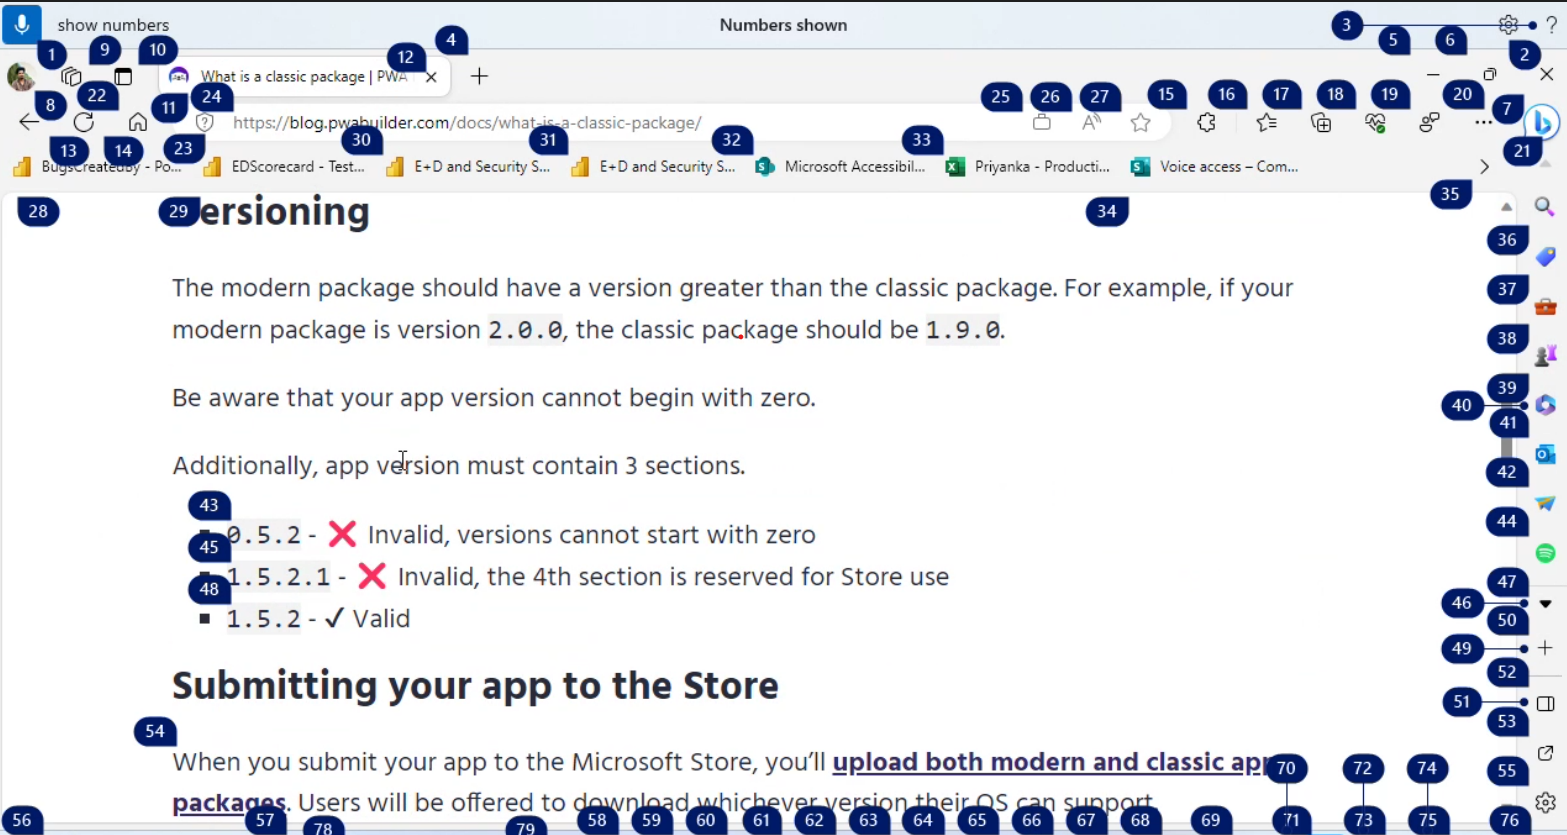Select the 'What is a classic package' tab
Image resolution: width=1567 pixels, height=835 pixels.
coord(300,76)
